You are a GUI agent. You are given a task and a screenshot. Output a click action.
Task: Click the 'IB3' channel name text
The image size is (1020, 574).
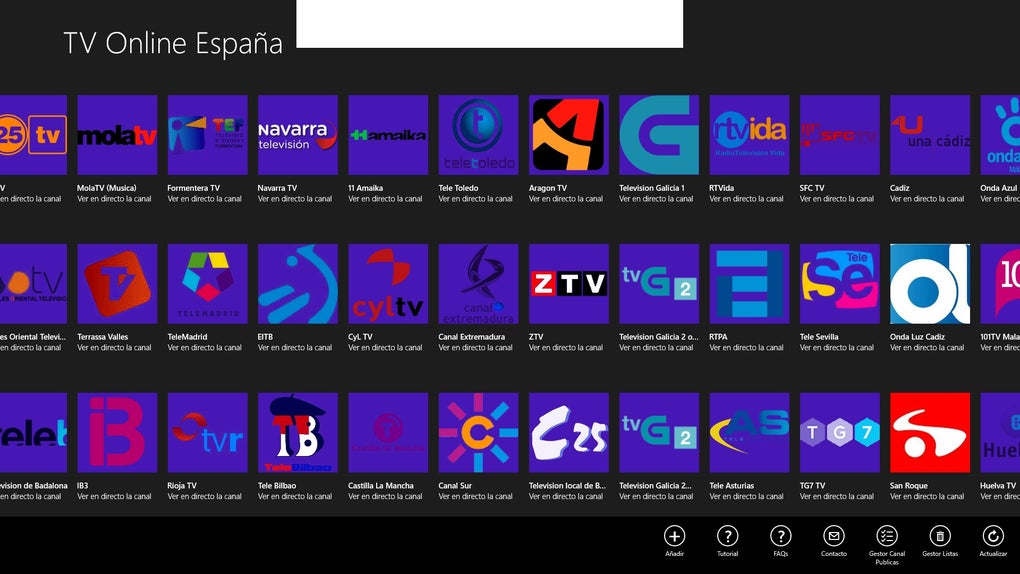click(83, 485)
